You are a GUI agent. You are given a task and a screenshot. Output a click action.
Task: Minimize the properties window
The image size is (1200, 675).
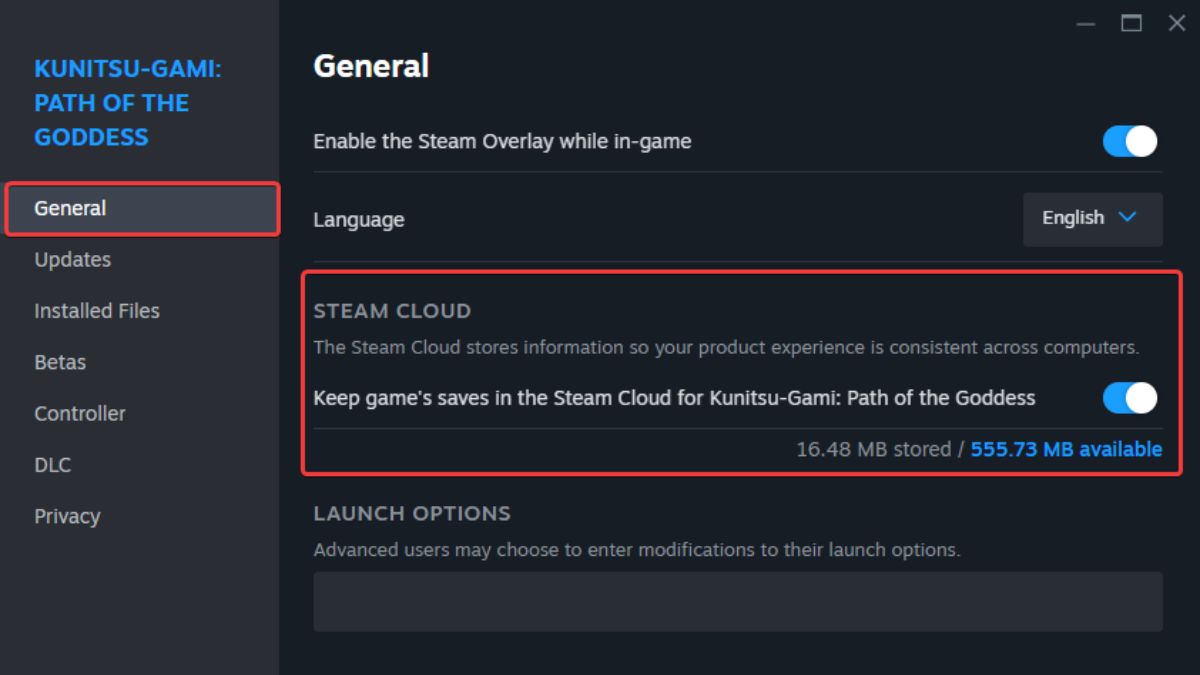tap(1085, 22)
